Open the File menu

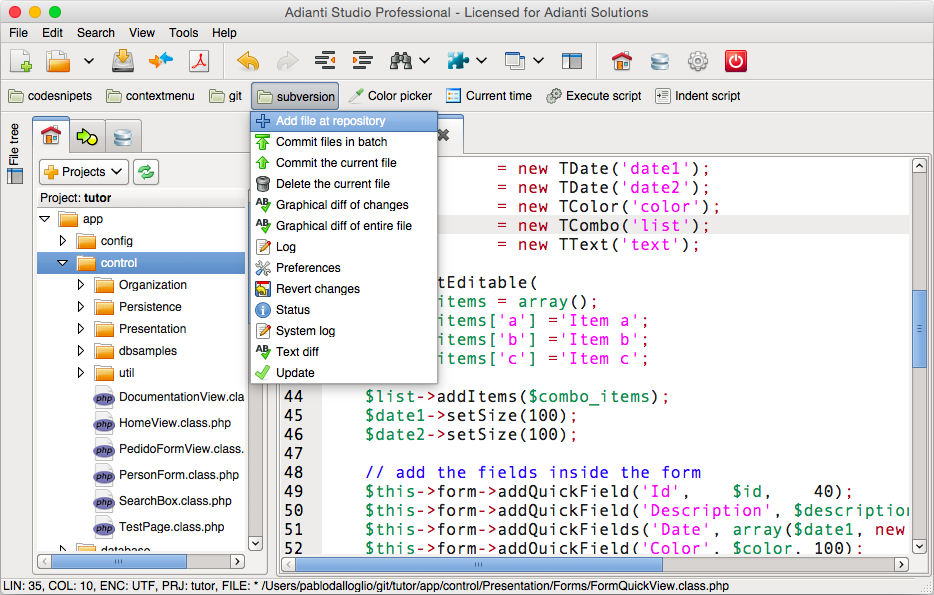coord(18,33)
